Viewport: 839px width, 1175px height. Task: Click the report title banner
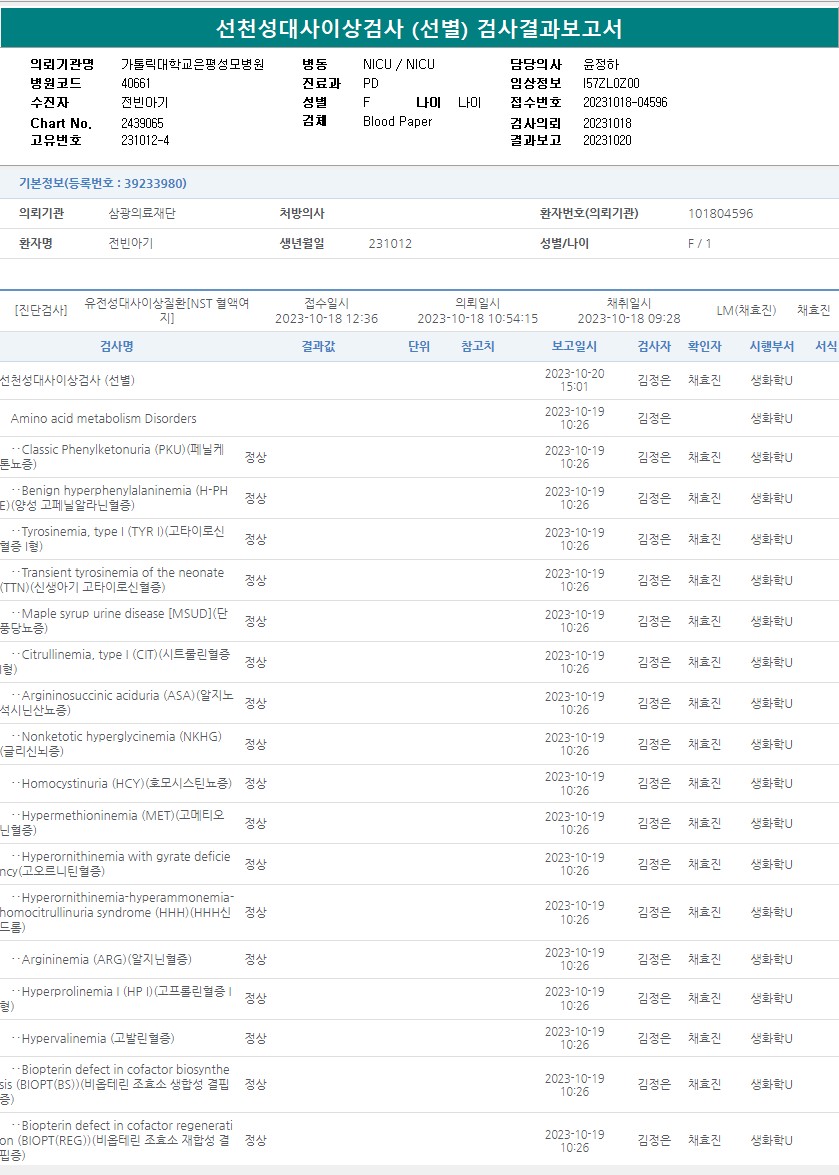pos(419,28)
